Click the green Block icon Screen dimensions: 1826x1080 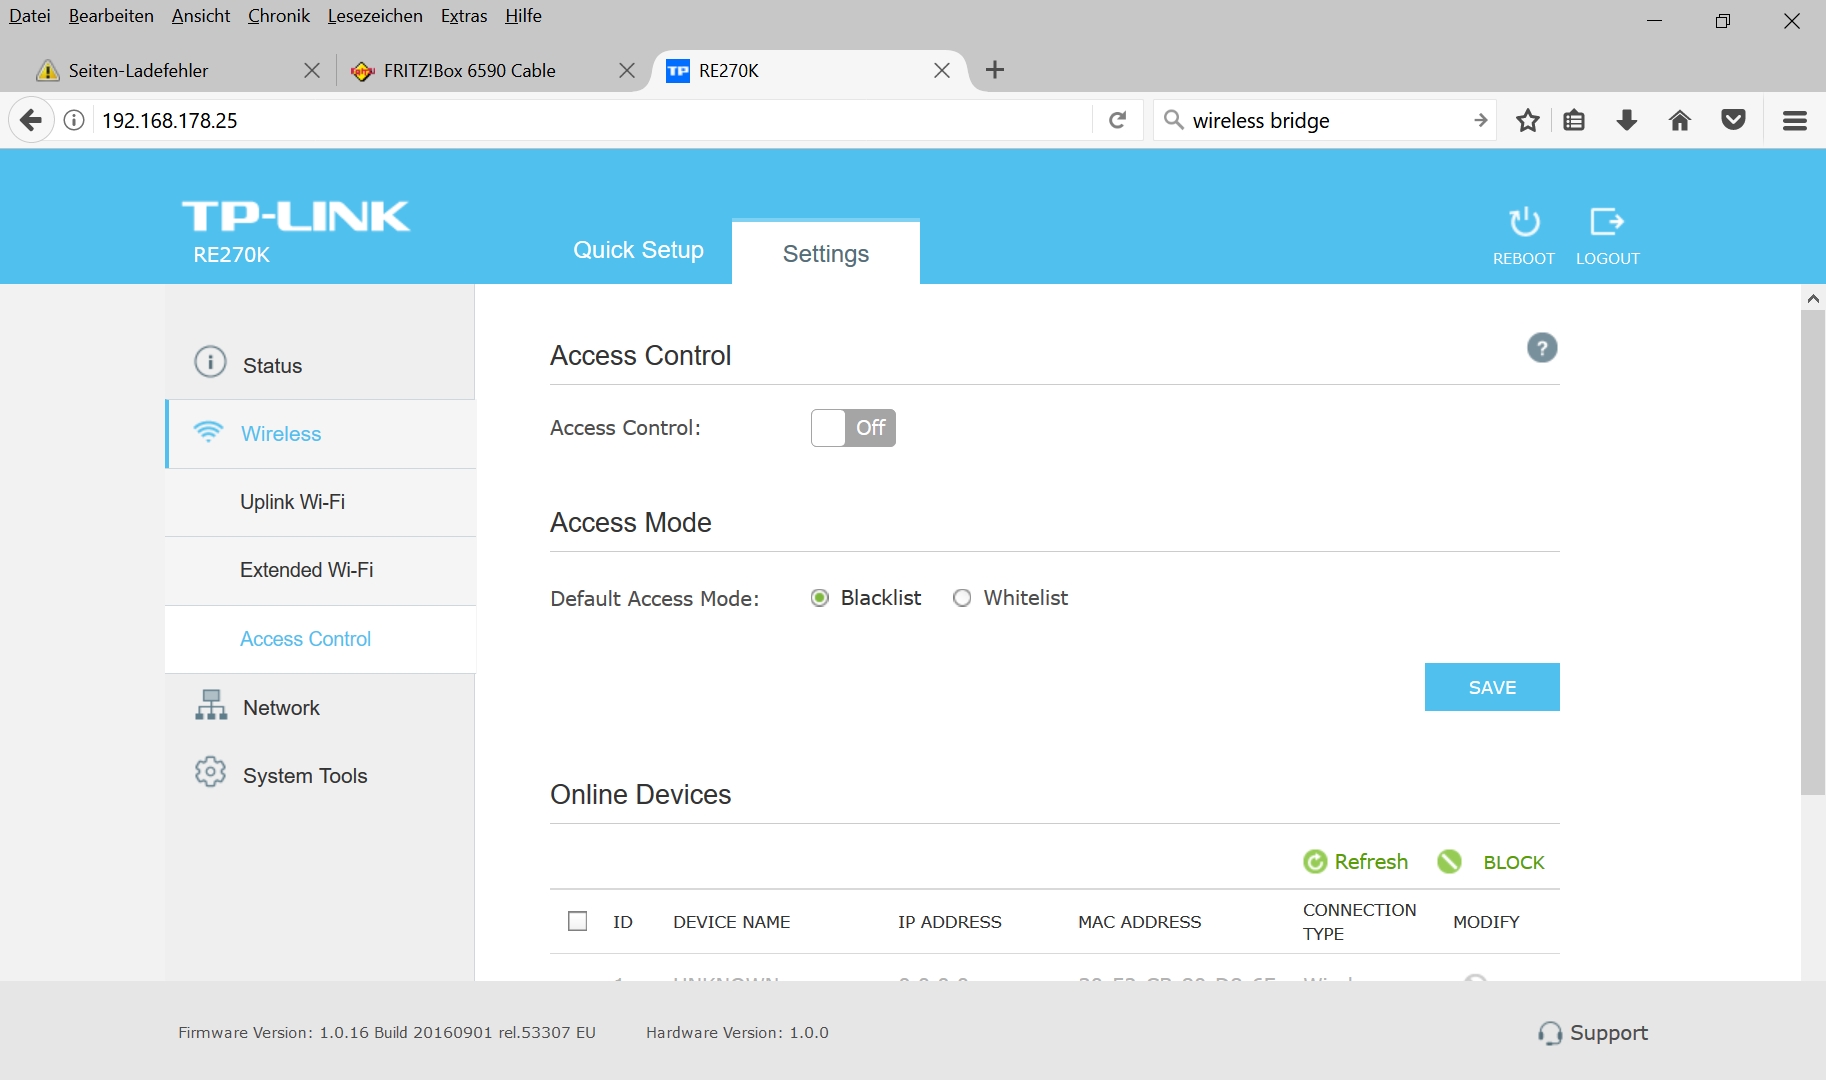[1449, 862]
